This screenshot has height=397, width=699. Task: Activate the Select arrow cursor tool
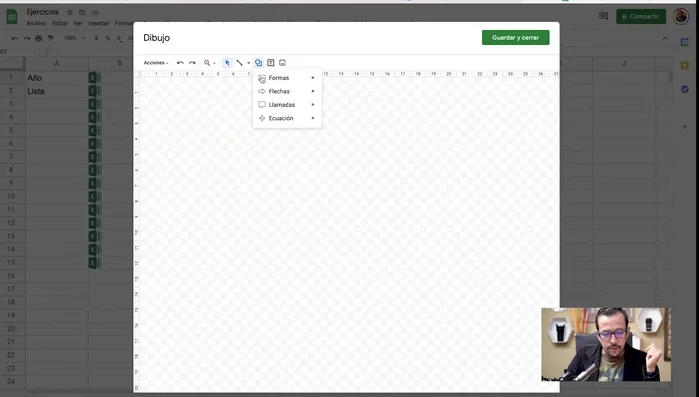point(227,63)
